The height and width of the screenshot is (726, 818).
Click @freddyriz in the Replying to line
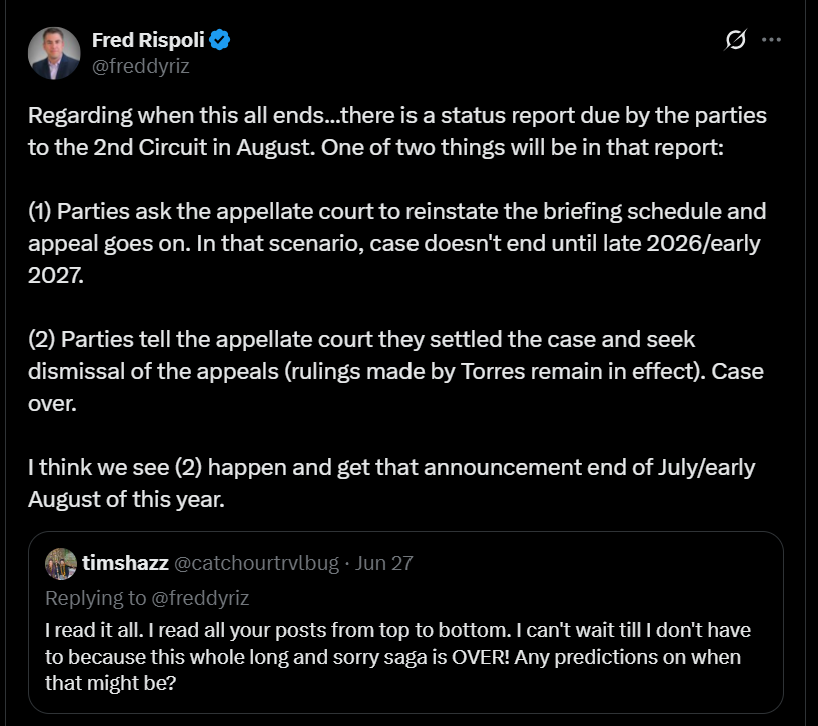coord(200,598)
